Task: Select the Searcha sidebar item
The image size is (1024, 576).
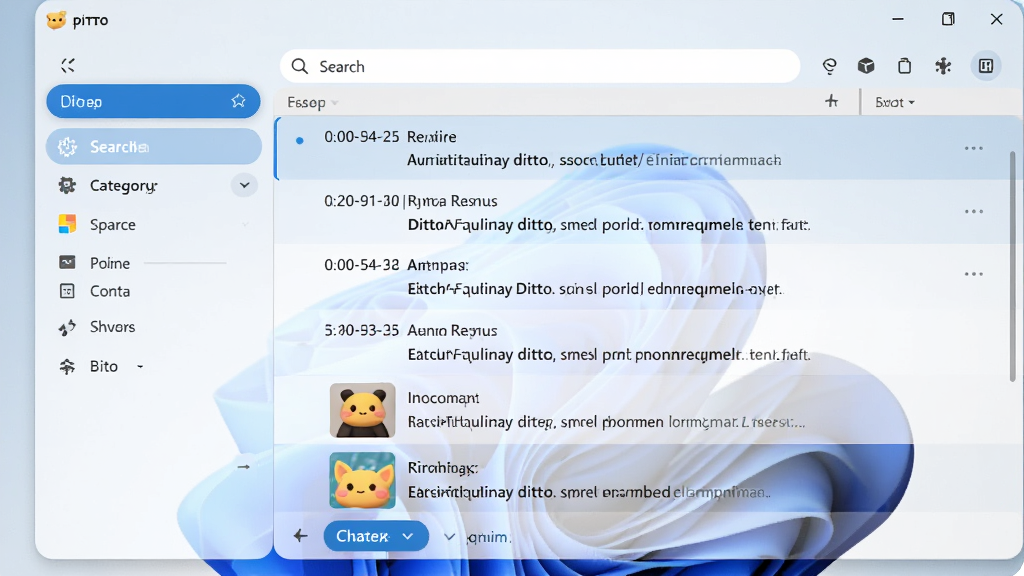Action: (x=153, y=146)
